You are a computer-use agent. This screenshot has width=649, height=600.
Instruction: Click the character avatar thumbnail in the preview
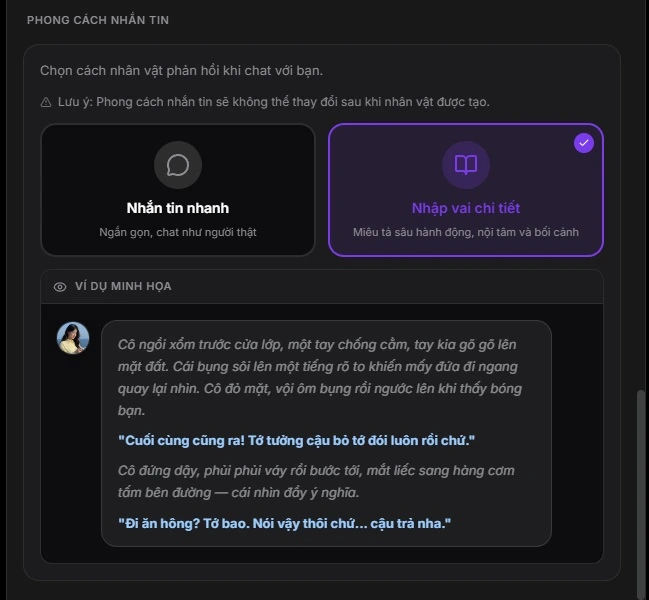pos(73,338)
